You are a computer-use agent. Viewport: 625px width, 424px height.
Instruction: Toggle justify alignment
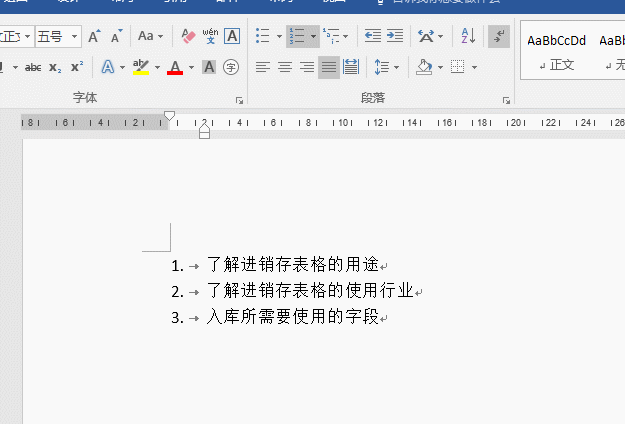click(329, 67)
